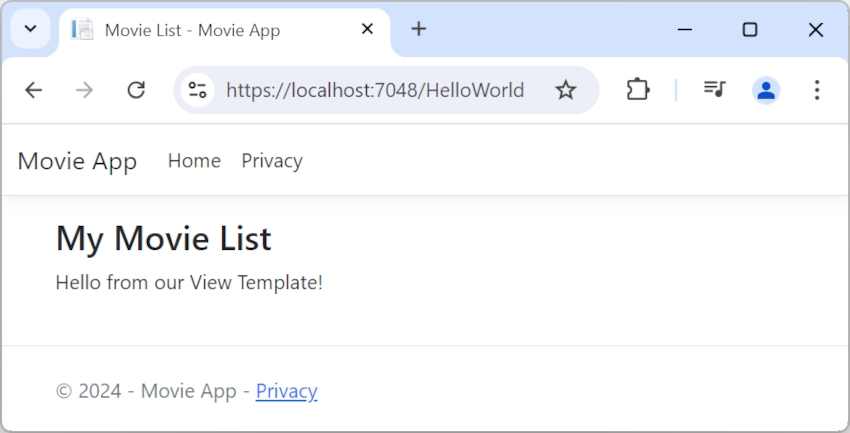Open the user profile avatar
The height and width of the screenshot is (433, 850).
point(766,90)
